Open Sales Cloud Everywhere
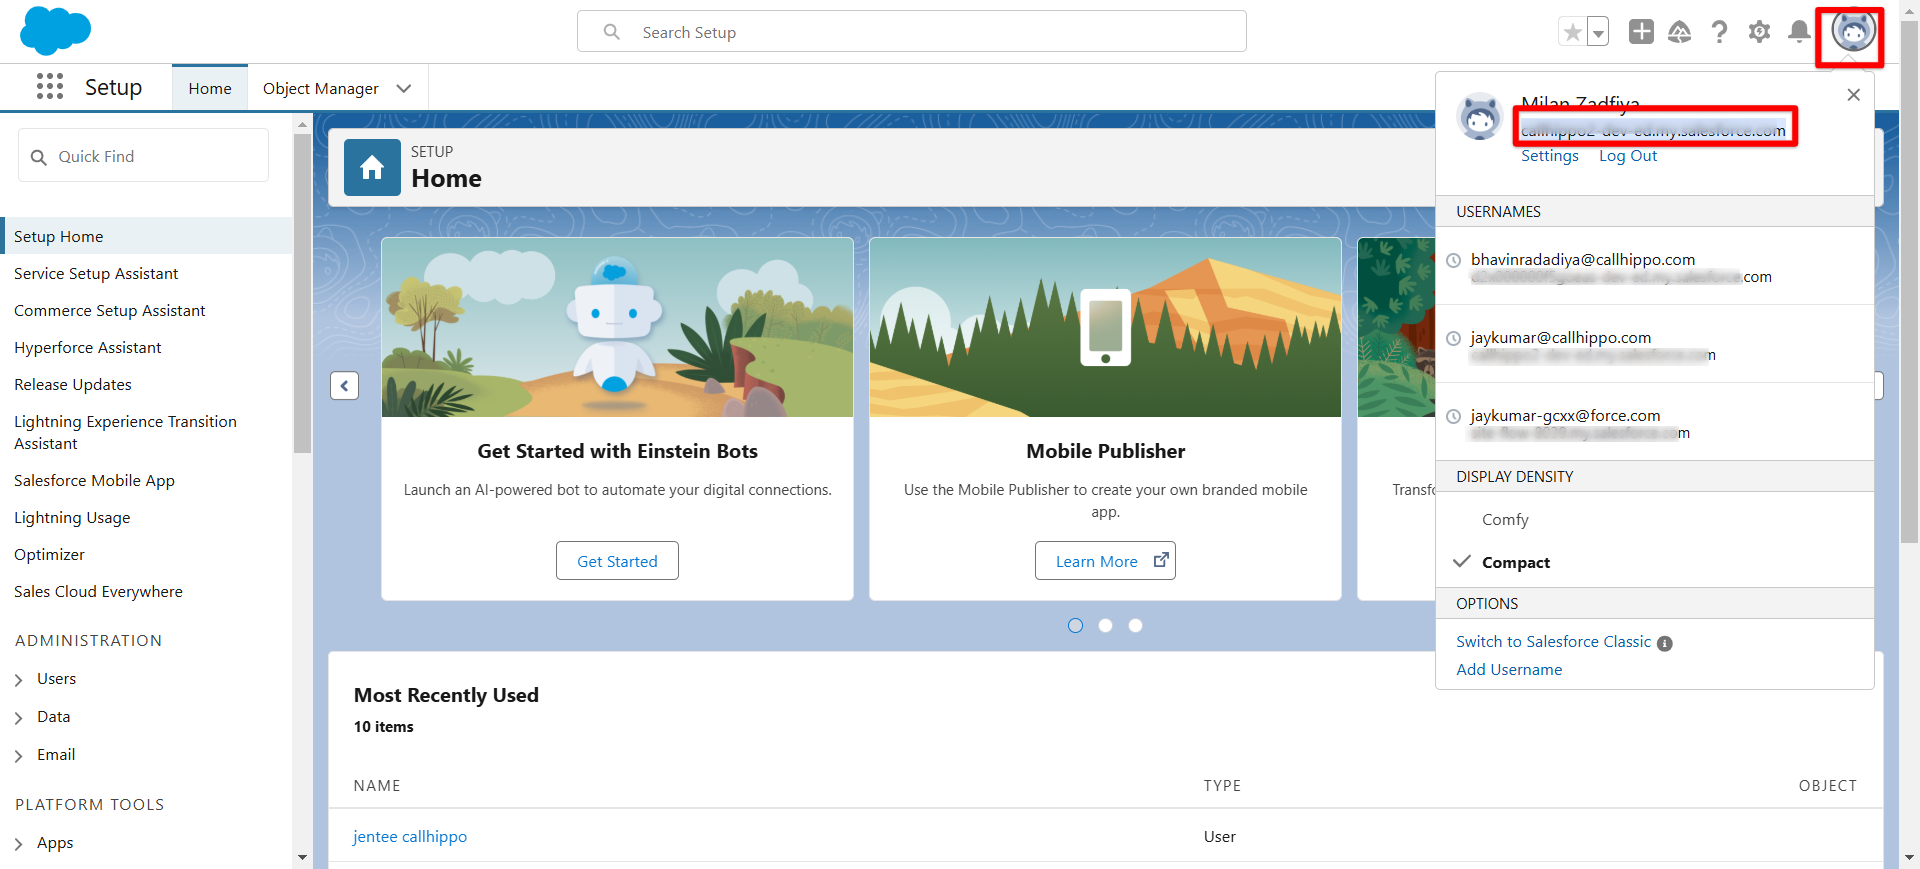The height and width of the screenshot is (869, 1920). point(98,591)
